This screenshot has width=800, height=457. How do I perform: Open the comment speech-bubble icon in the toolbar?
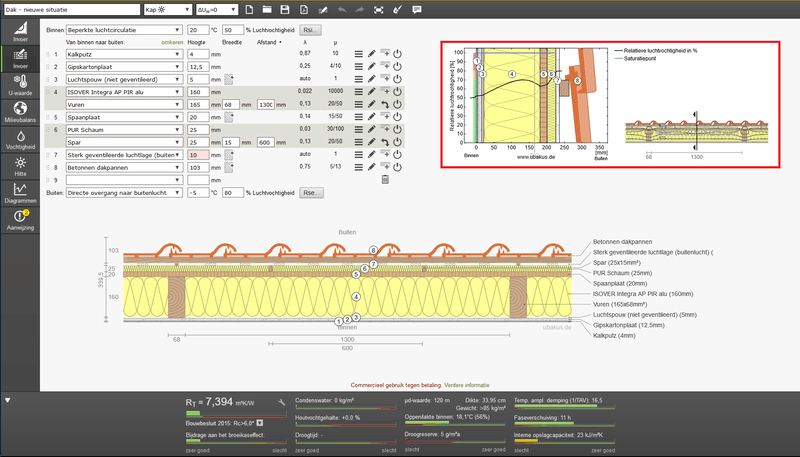(x=417, y=10)
